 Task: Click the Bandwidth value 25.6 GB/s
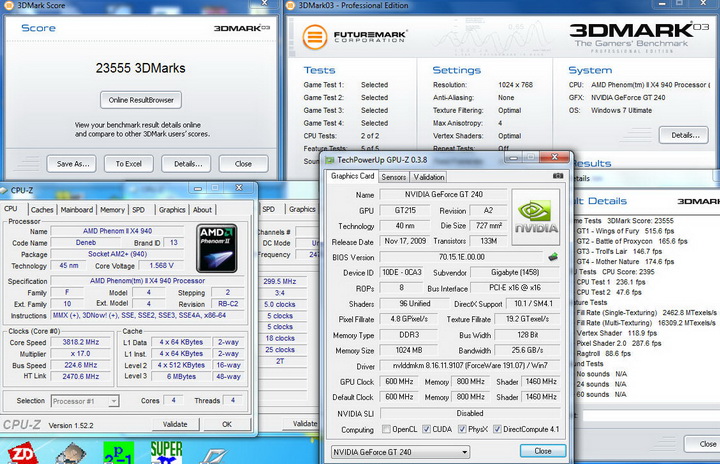[x=527, y=350]
